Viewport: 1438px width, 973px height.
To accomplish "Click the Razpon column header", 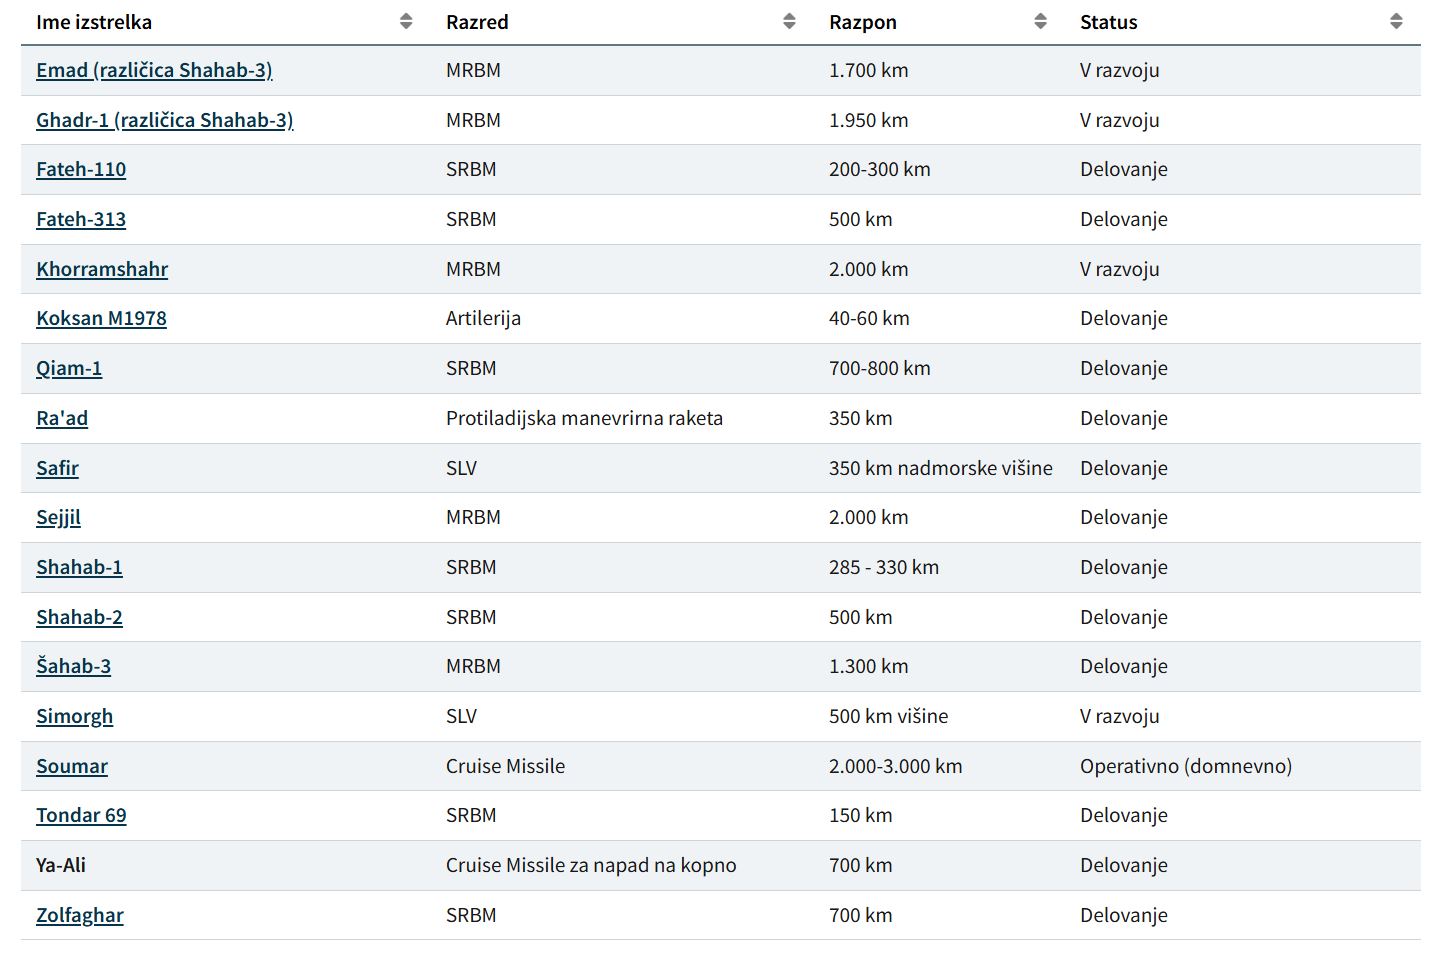I will 939,22.
